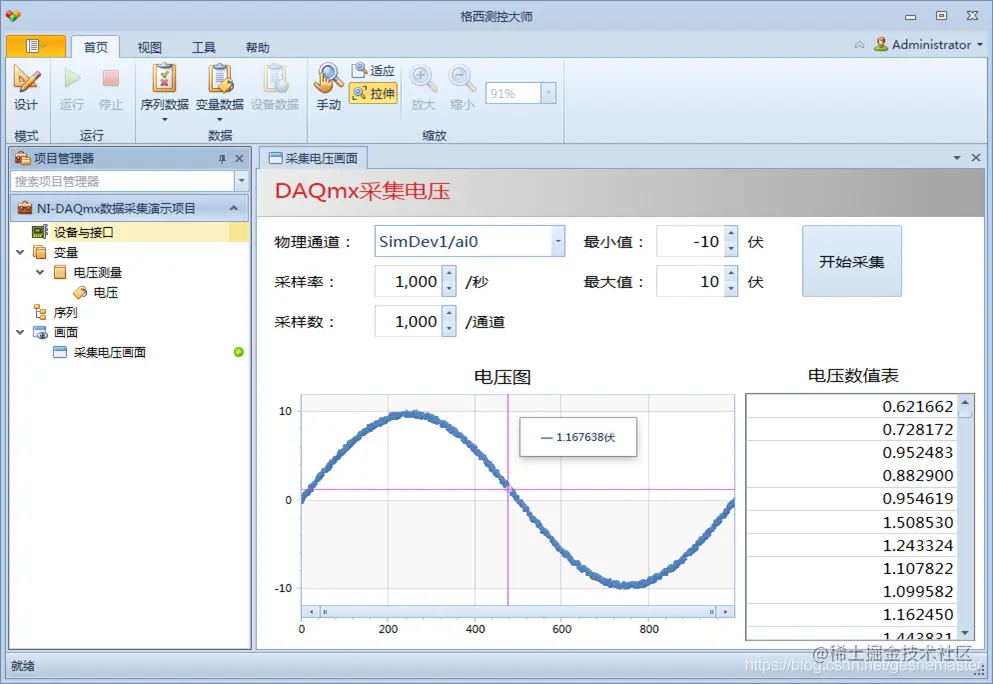Click the app logo icon in the title bar
The image size is (993, 684).
13,16
